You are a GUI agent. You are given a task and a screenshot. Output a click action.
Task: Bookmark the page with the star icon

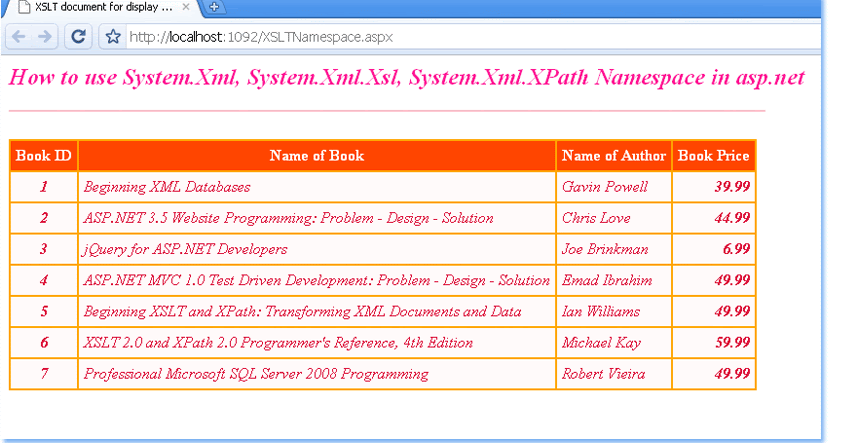click(x=113, y=37)
